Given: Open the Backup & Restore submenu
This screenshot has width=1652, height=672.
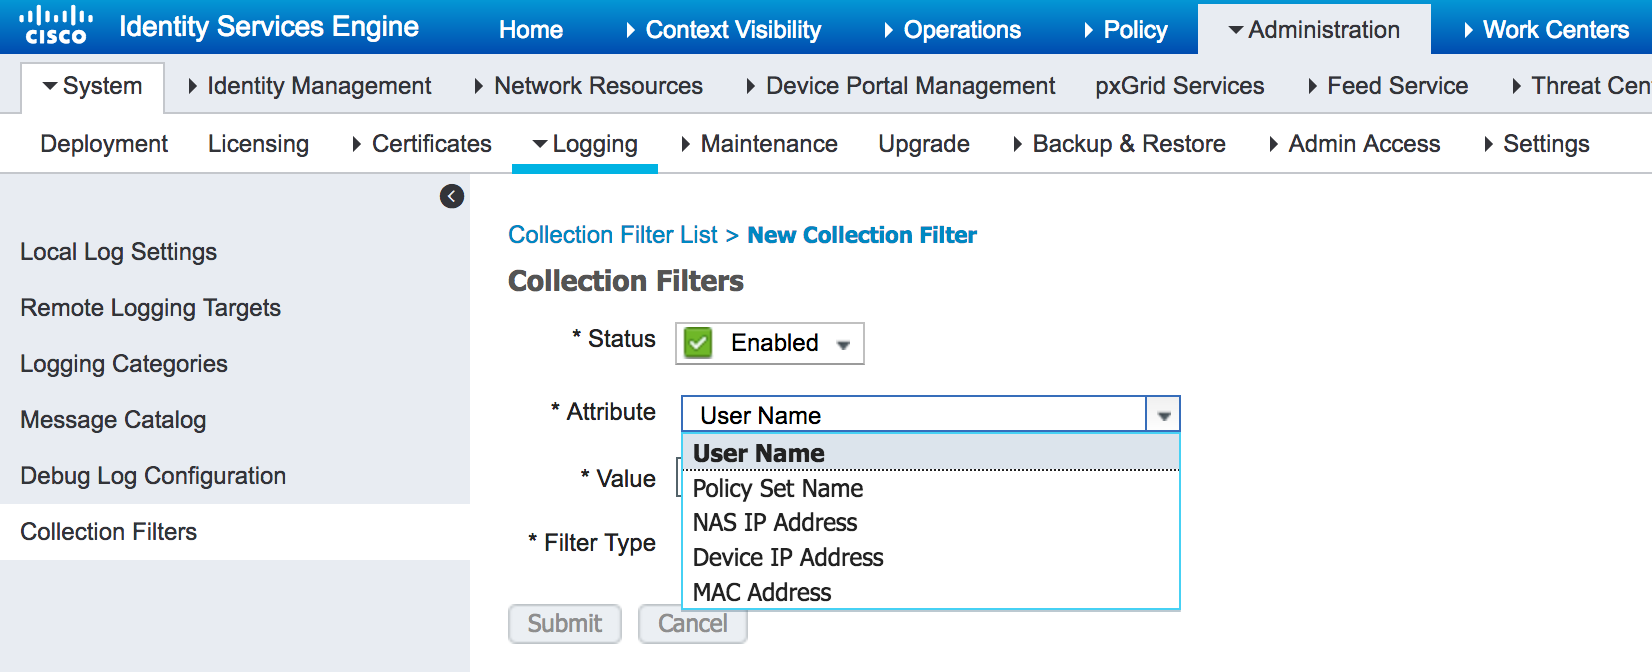Looking at the screenshot, I should (x=1128, y=144).
